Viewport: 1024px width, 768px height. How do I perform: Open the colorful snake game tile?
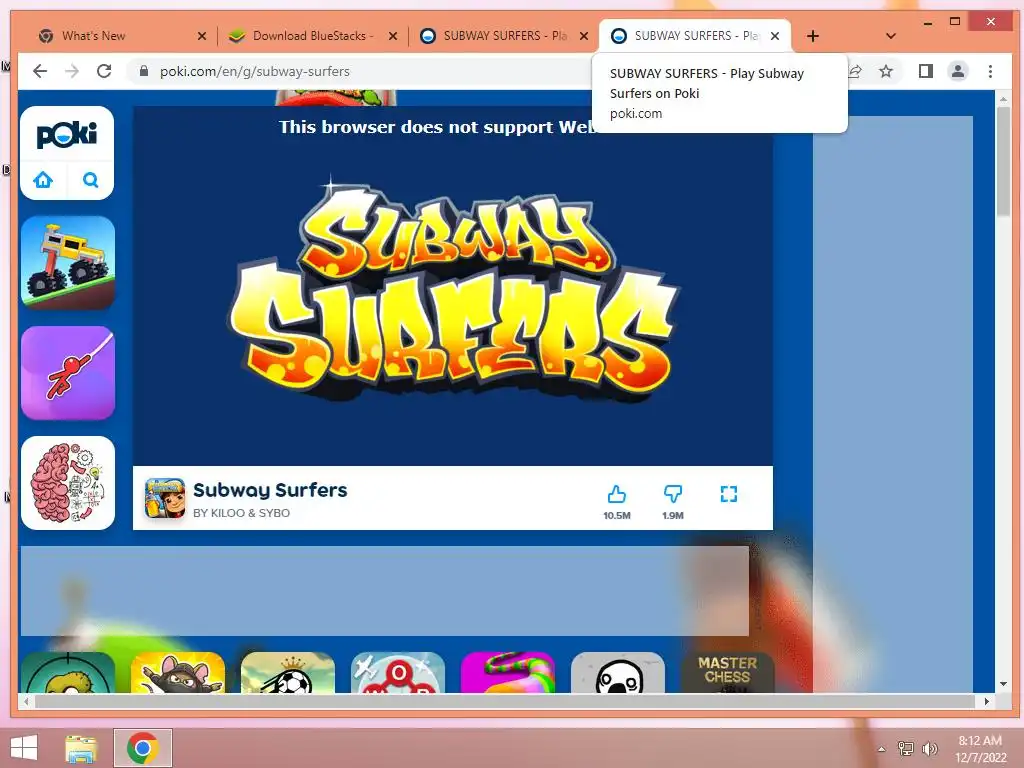click(x=507, y=672)
